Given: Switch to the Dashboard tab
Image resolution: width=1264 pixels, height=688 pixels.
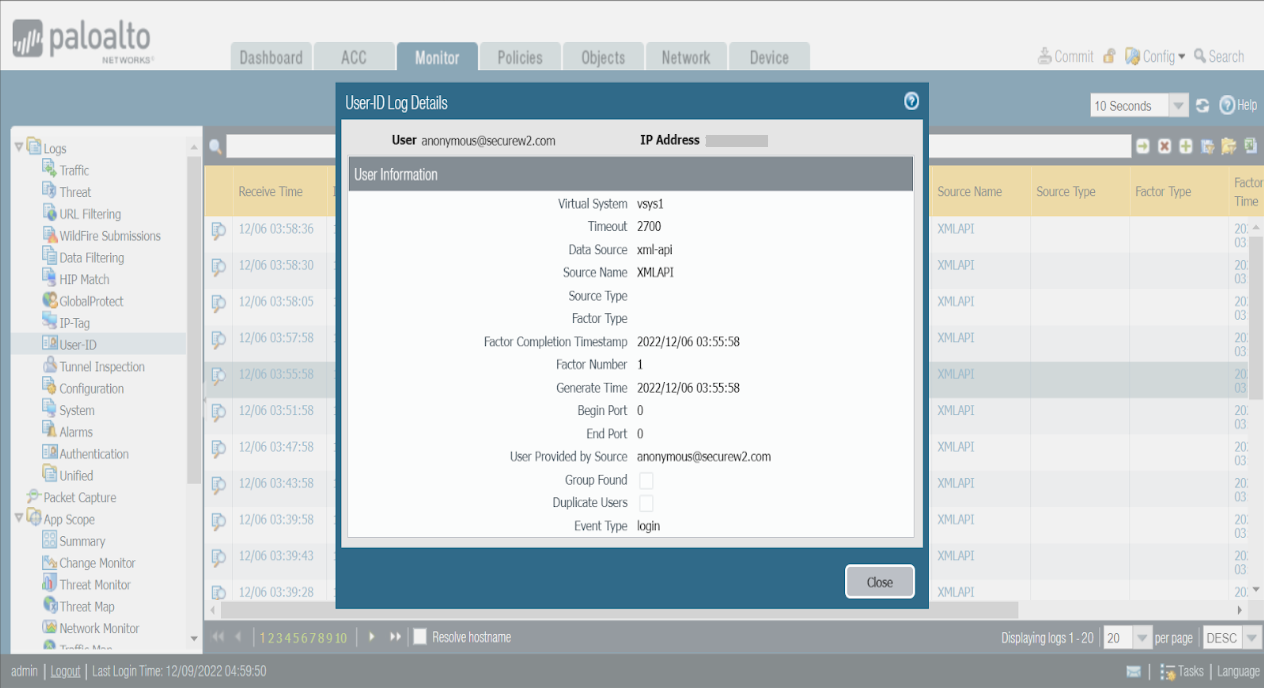Looking at the screenshot, I should (x=271, y=57).
